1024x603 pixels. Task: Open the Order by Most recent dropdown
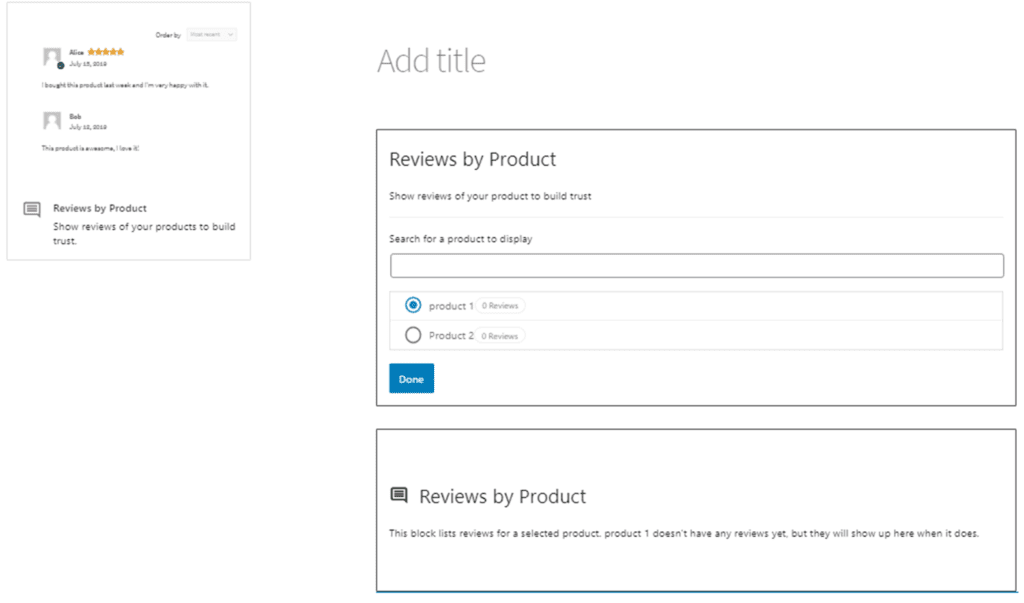[x=212, y=34]
